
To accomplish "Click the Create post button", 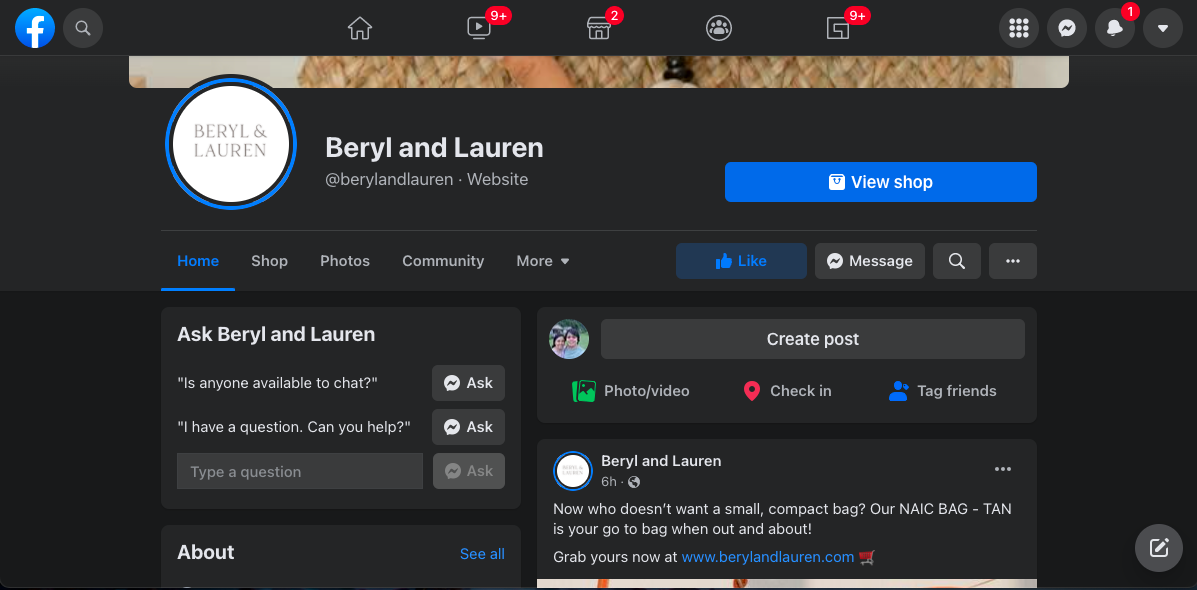I will click(812, 339).
